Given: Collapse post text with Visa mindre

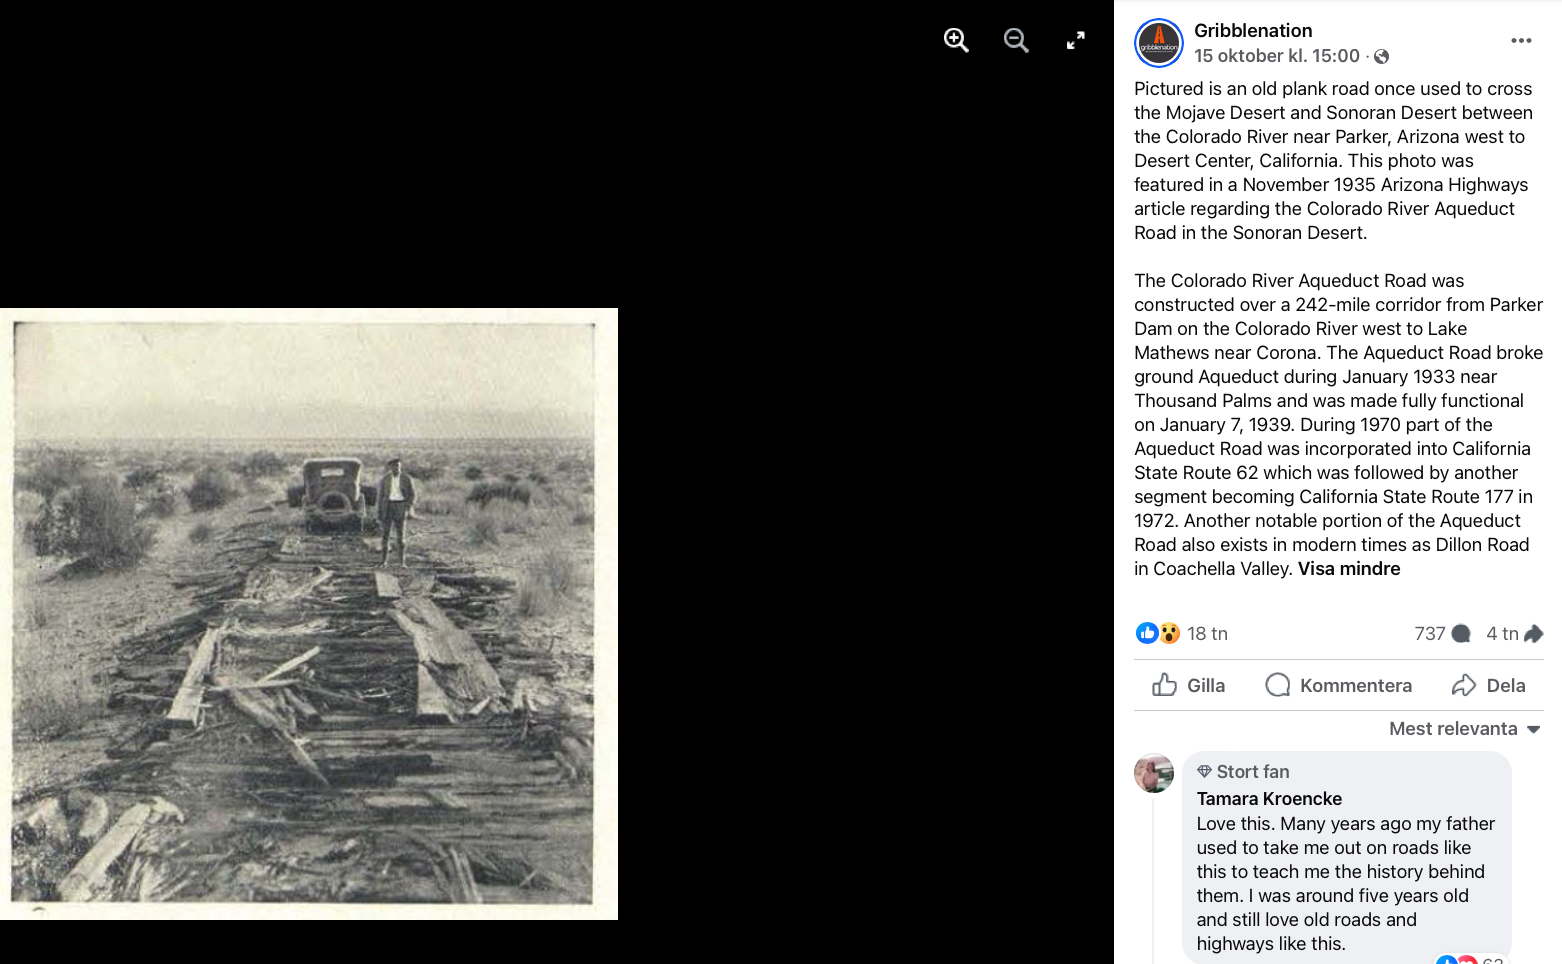Looking at the screenshot, I should point(1349,569).
